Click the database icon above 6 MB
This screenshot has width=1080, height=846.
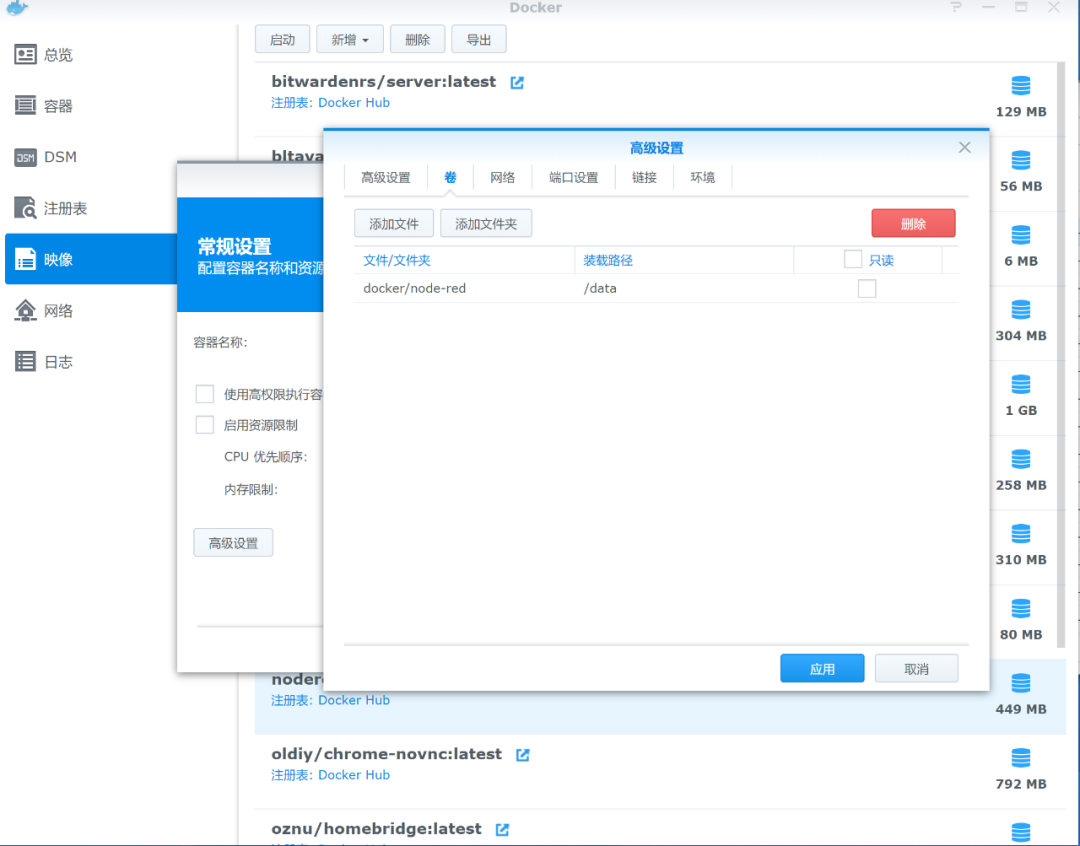[x=1021, y=236]
